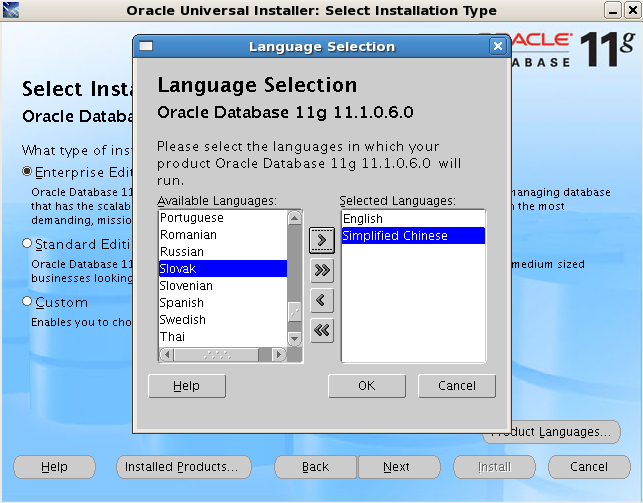Select Spanish in Available Languages
The image size is (643, 503).
[223, 303]
